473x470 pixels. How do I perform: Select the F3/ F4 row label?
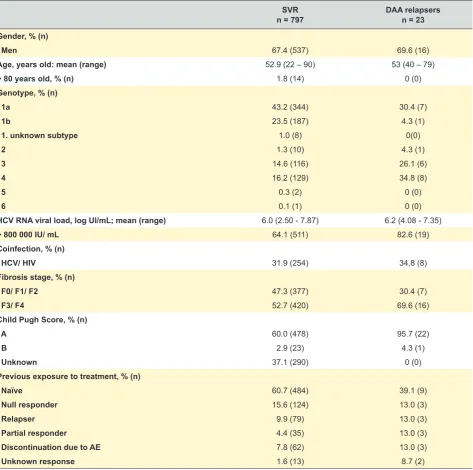pos(13,306)
